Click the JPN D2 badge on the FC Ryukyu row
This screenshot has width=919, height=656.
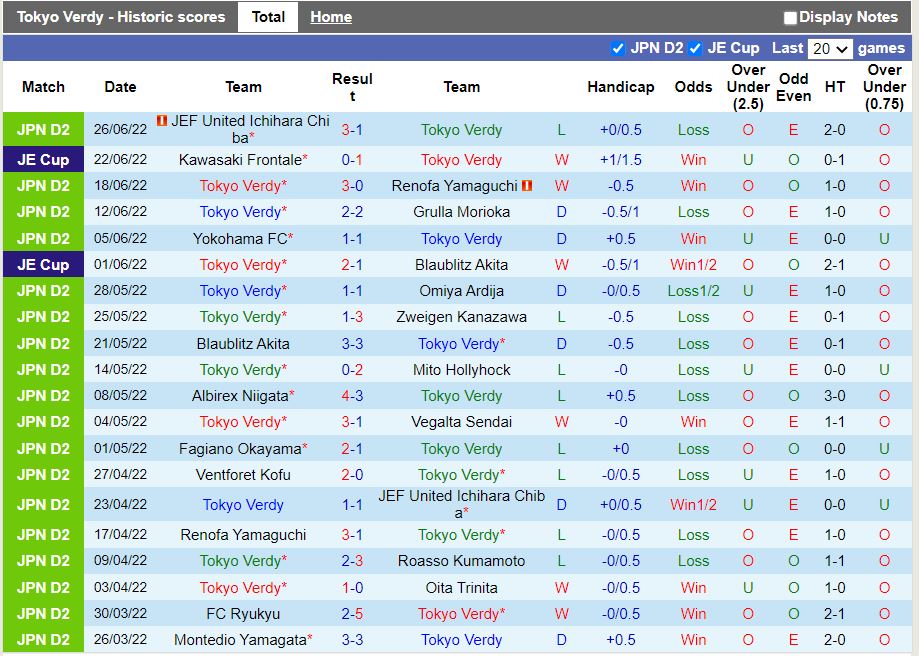[43, 613]
